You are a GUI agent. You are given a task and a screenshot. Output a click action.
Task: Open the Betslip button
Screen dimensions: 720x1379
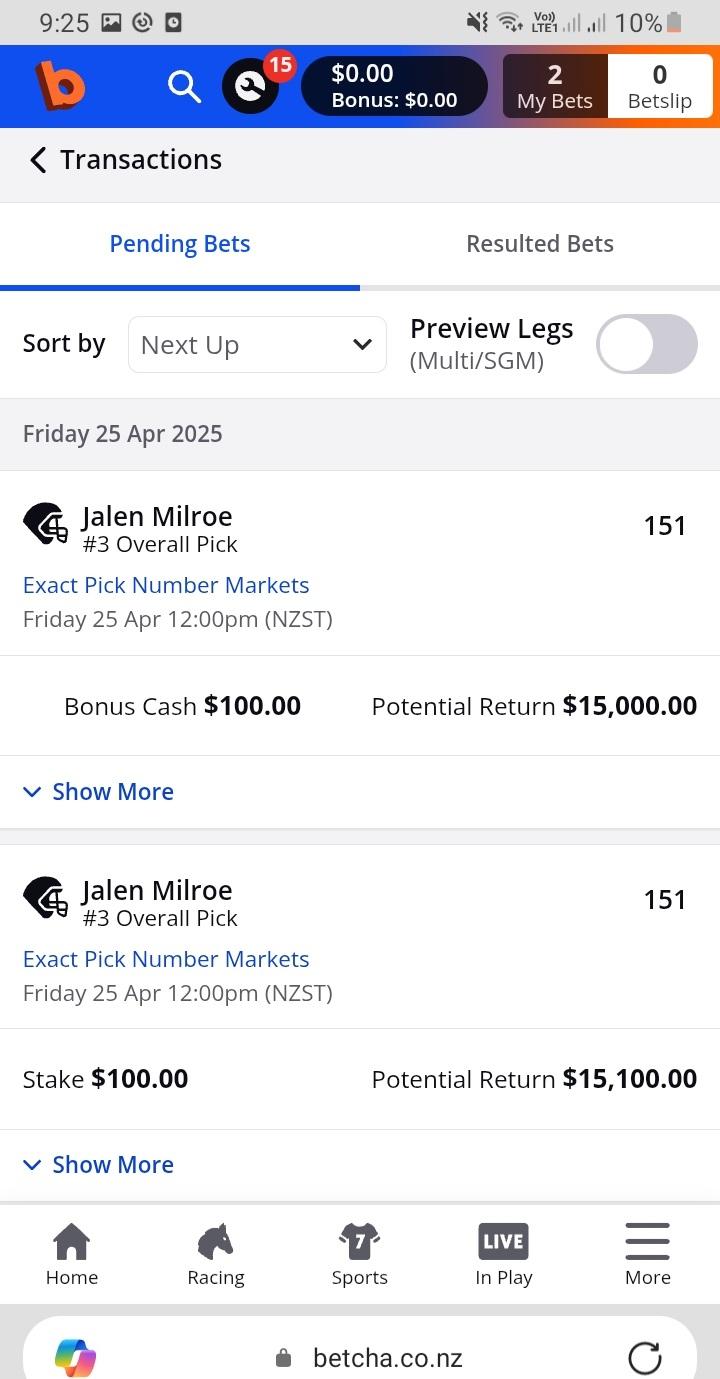click(x=659, y=87)
